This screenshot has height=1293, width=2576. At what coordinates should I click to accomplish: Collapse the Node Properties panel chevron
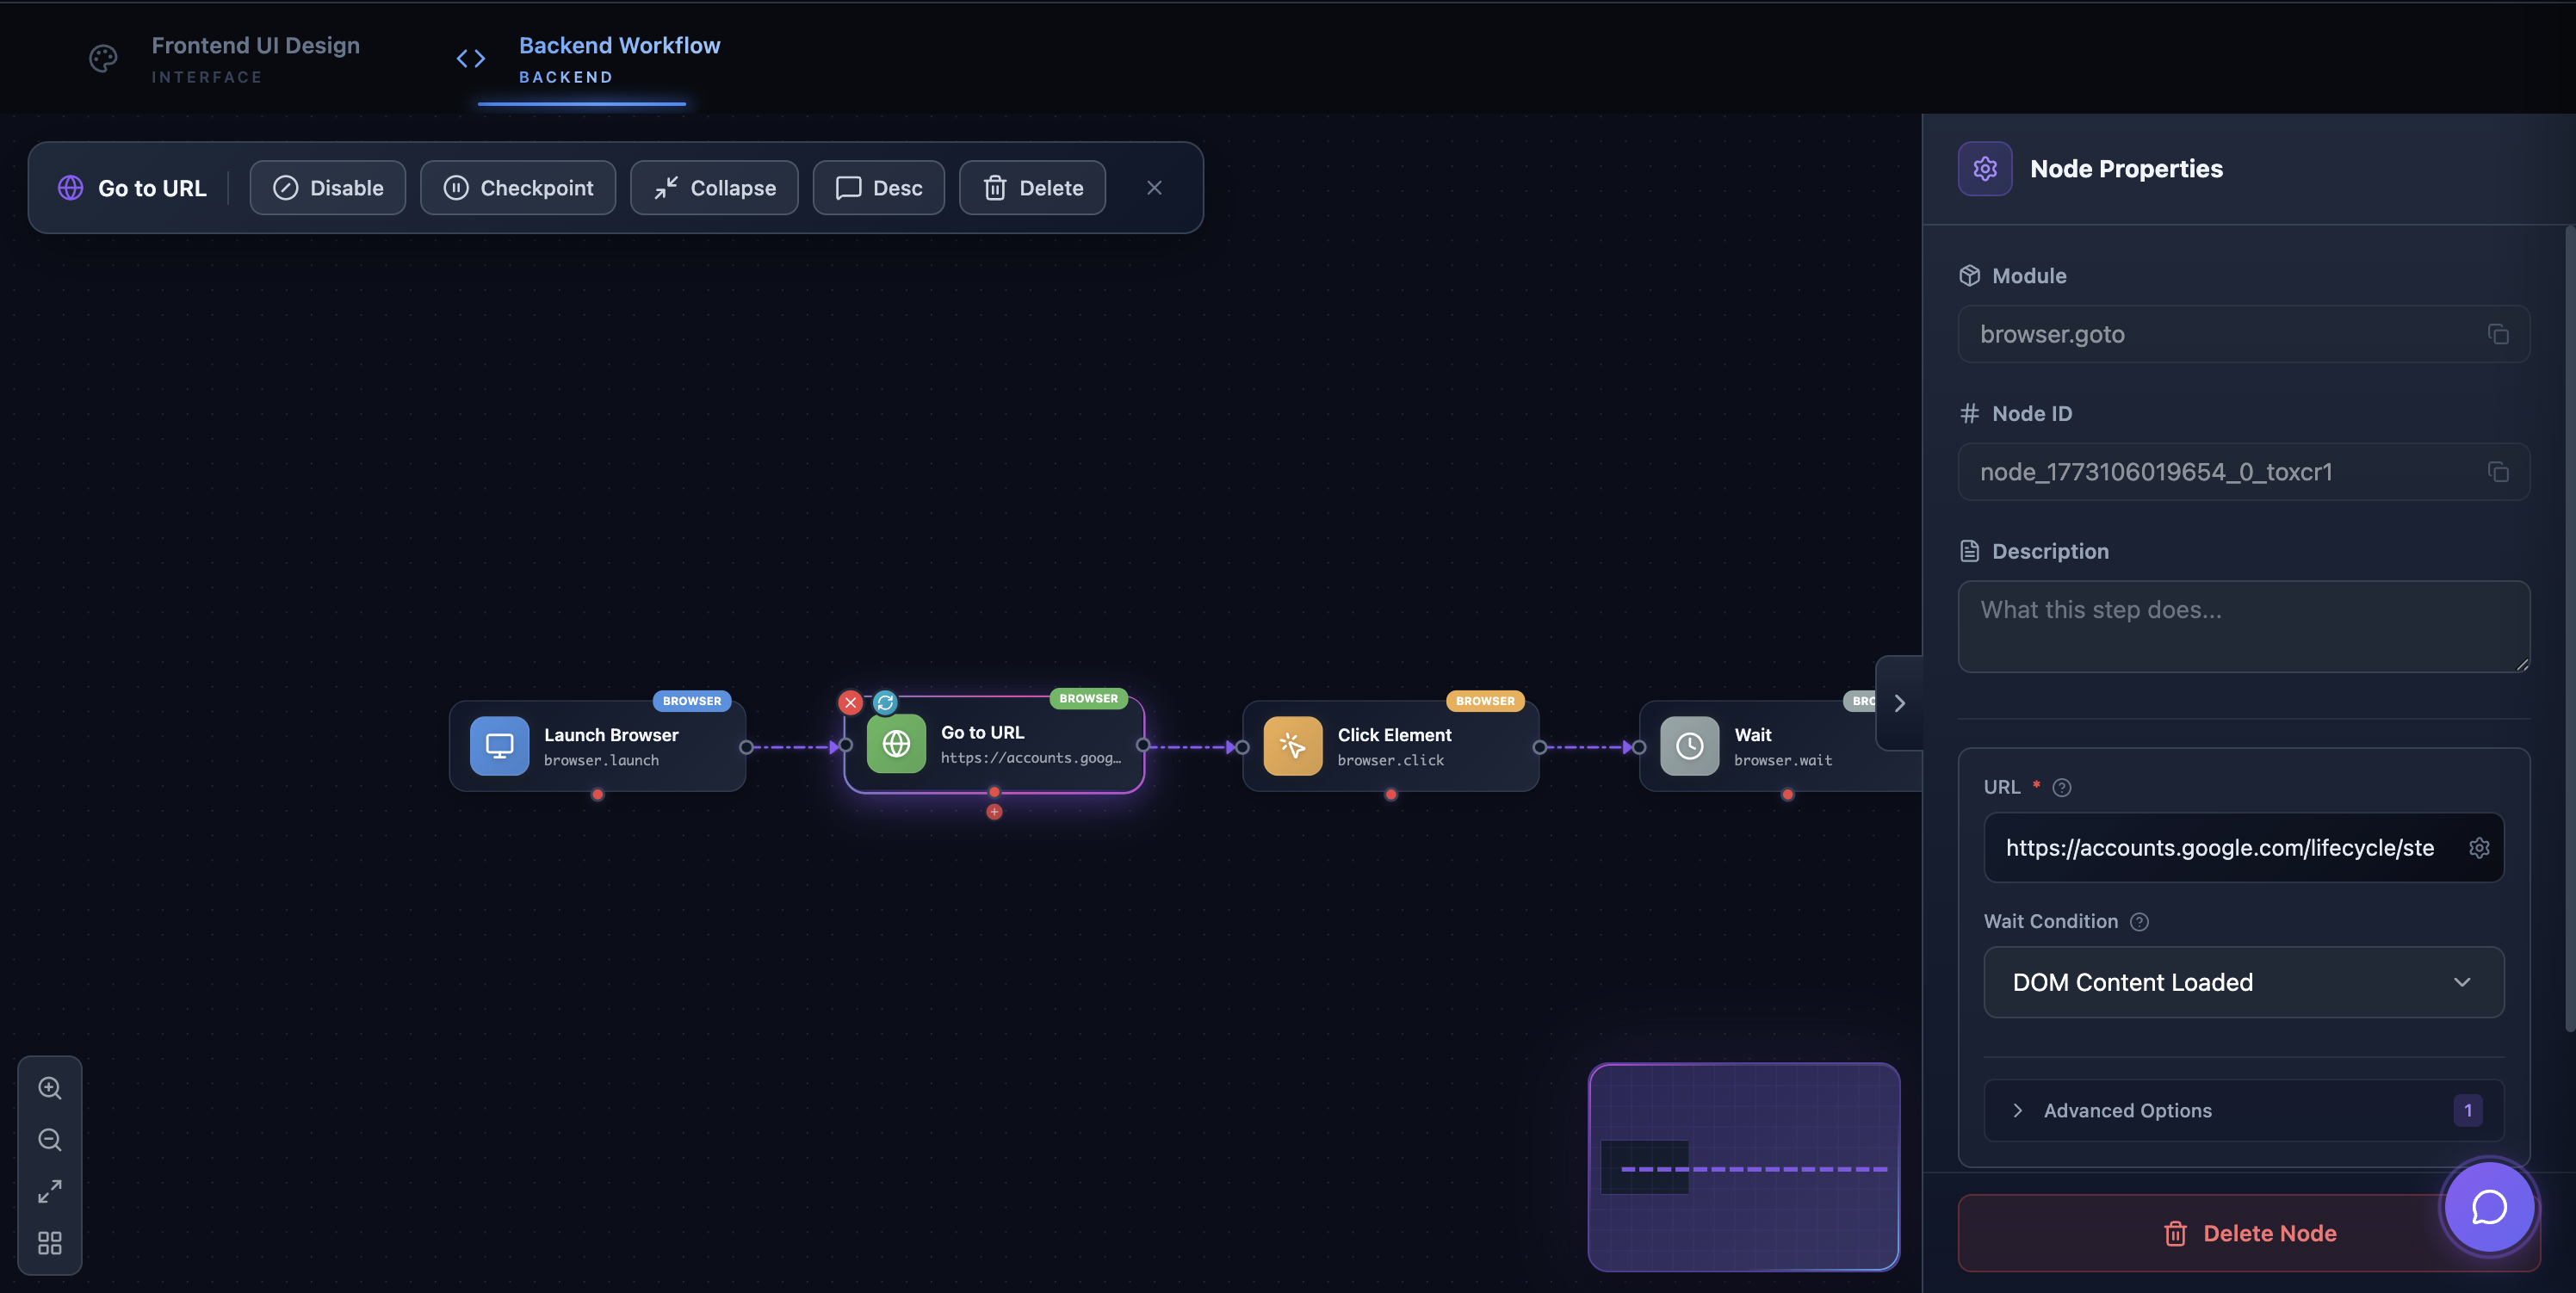[1899, 703]
